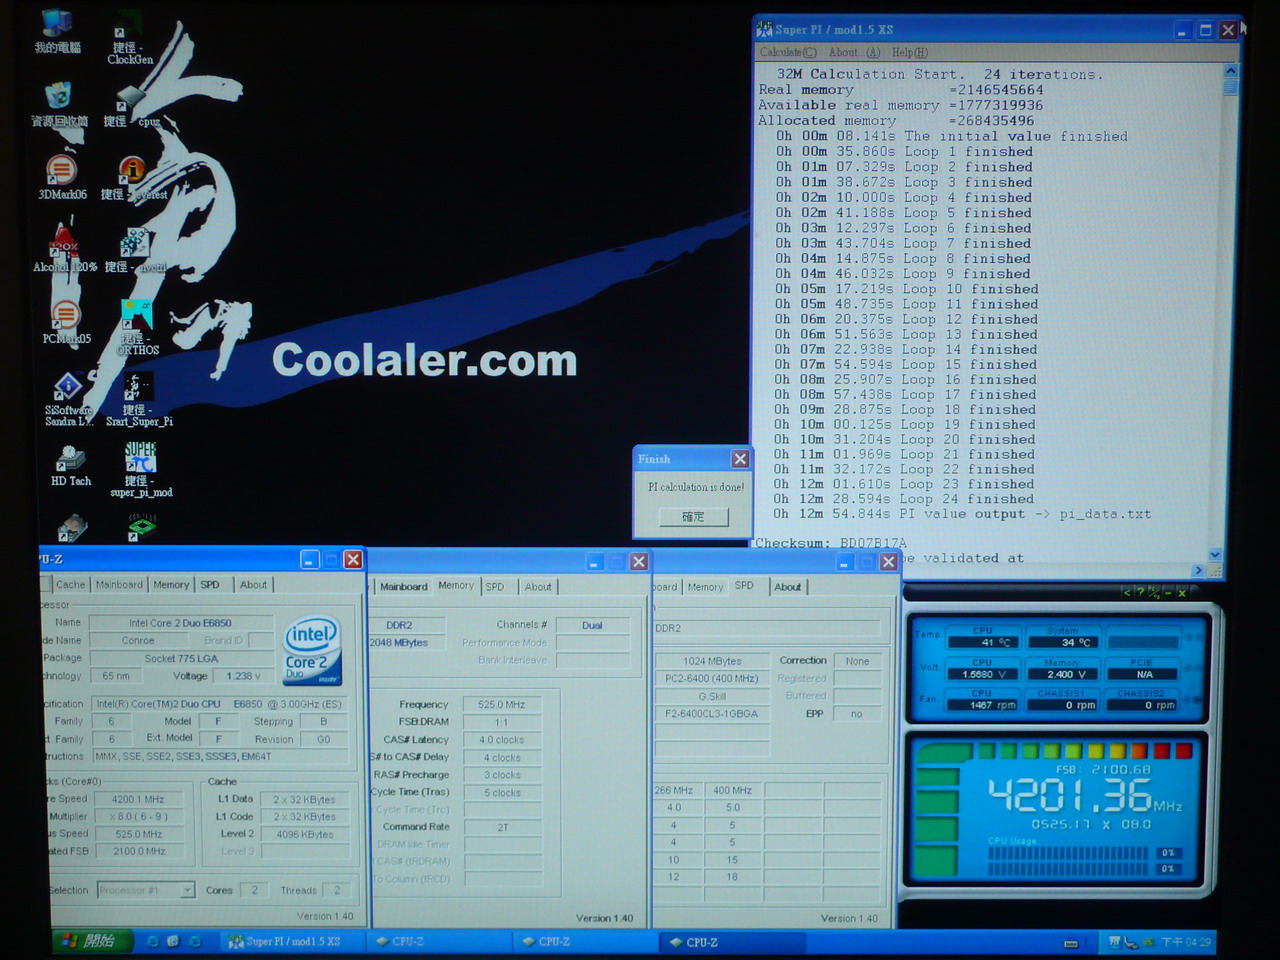Click the Frequency value 525.0 MHz in the Memory tab

tap(501, 704)
